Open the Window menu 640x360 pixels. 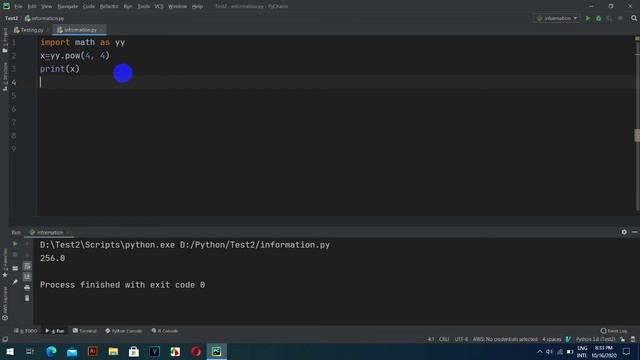[x=178, y=7]
